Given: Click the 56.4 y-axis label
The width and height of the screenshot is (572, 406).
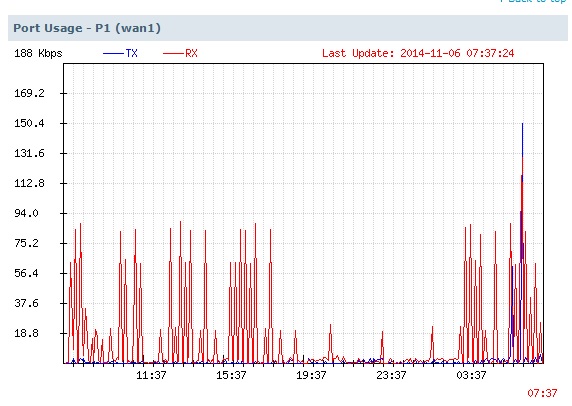Looking at the screenshot, I should [26, 273].
